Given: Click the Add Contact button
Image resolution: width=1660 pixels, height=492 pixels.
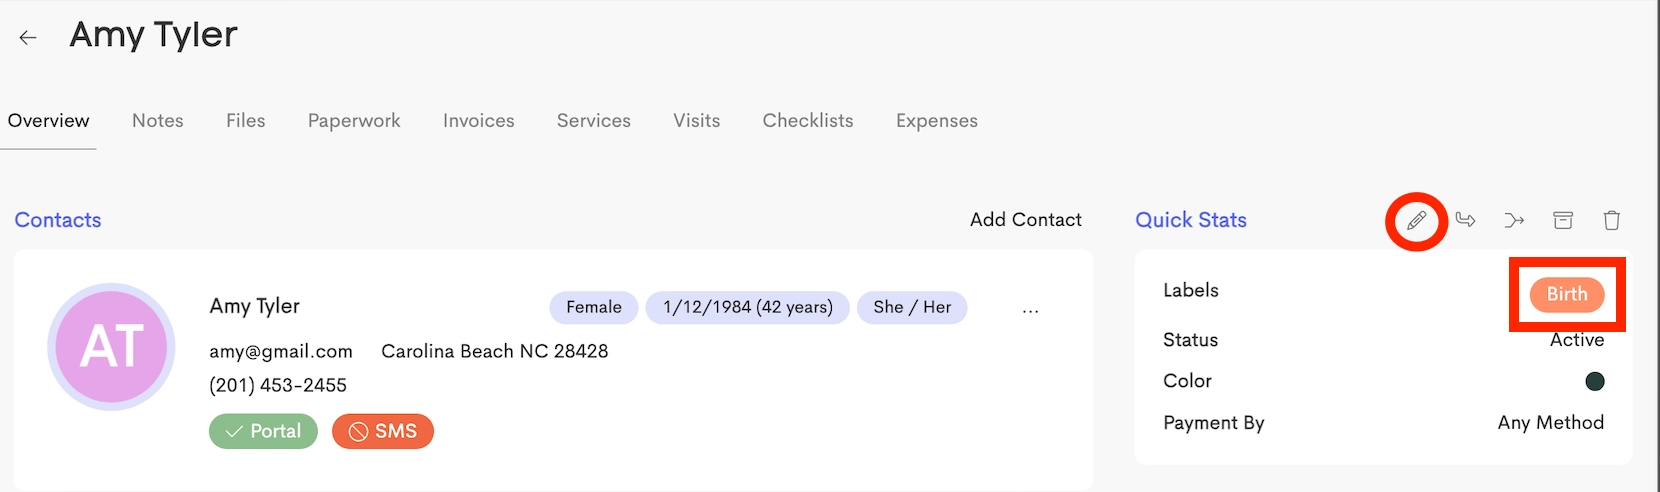Looking at the screenshot, I should pyautogui.click(x=1026, y=220).
